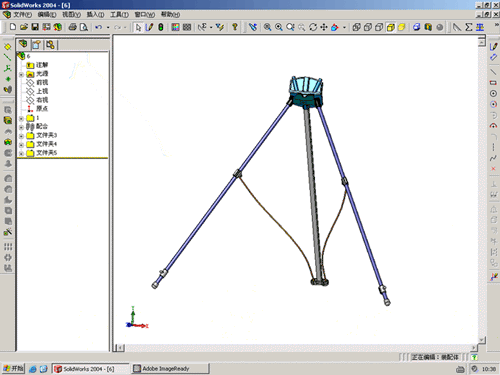Click the Line sketch tool in right toolbar

pos(493,72)
